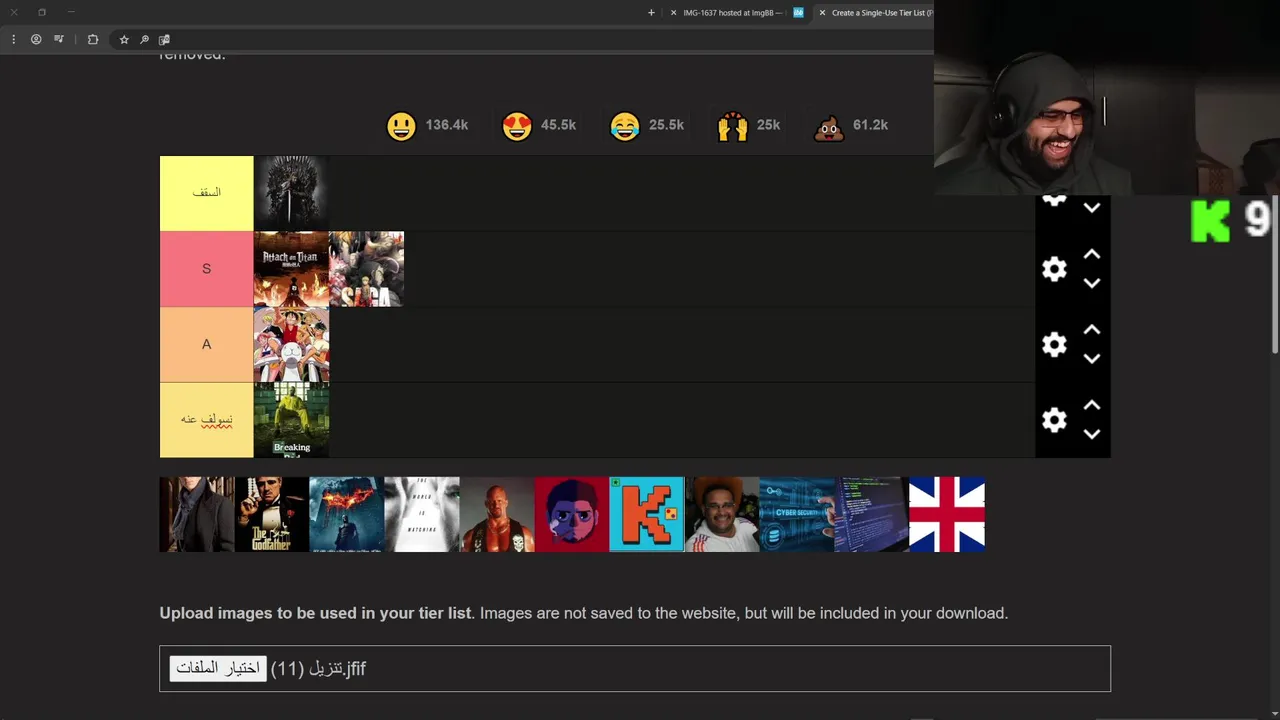Click the laughing-crying reaction emoji
The width and height of the screenshot is (1280, 720).
[625, 126]
